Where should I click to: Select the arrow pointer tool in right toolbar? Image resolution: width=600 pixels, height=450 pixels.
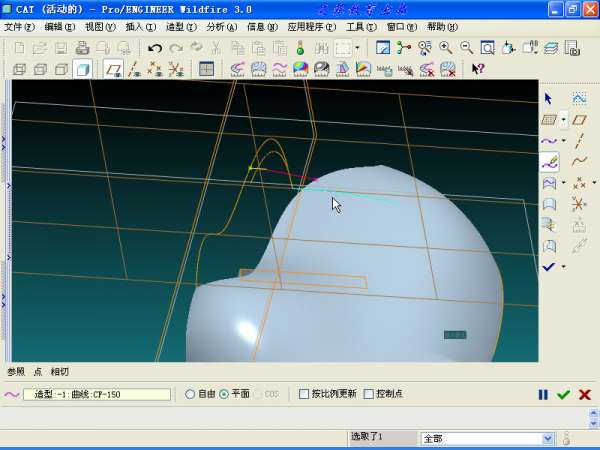(x=548, y=98)
